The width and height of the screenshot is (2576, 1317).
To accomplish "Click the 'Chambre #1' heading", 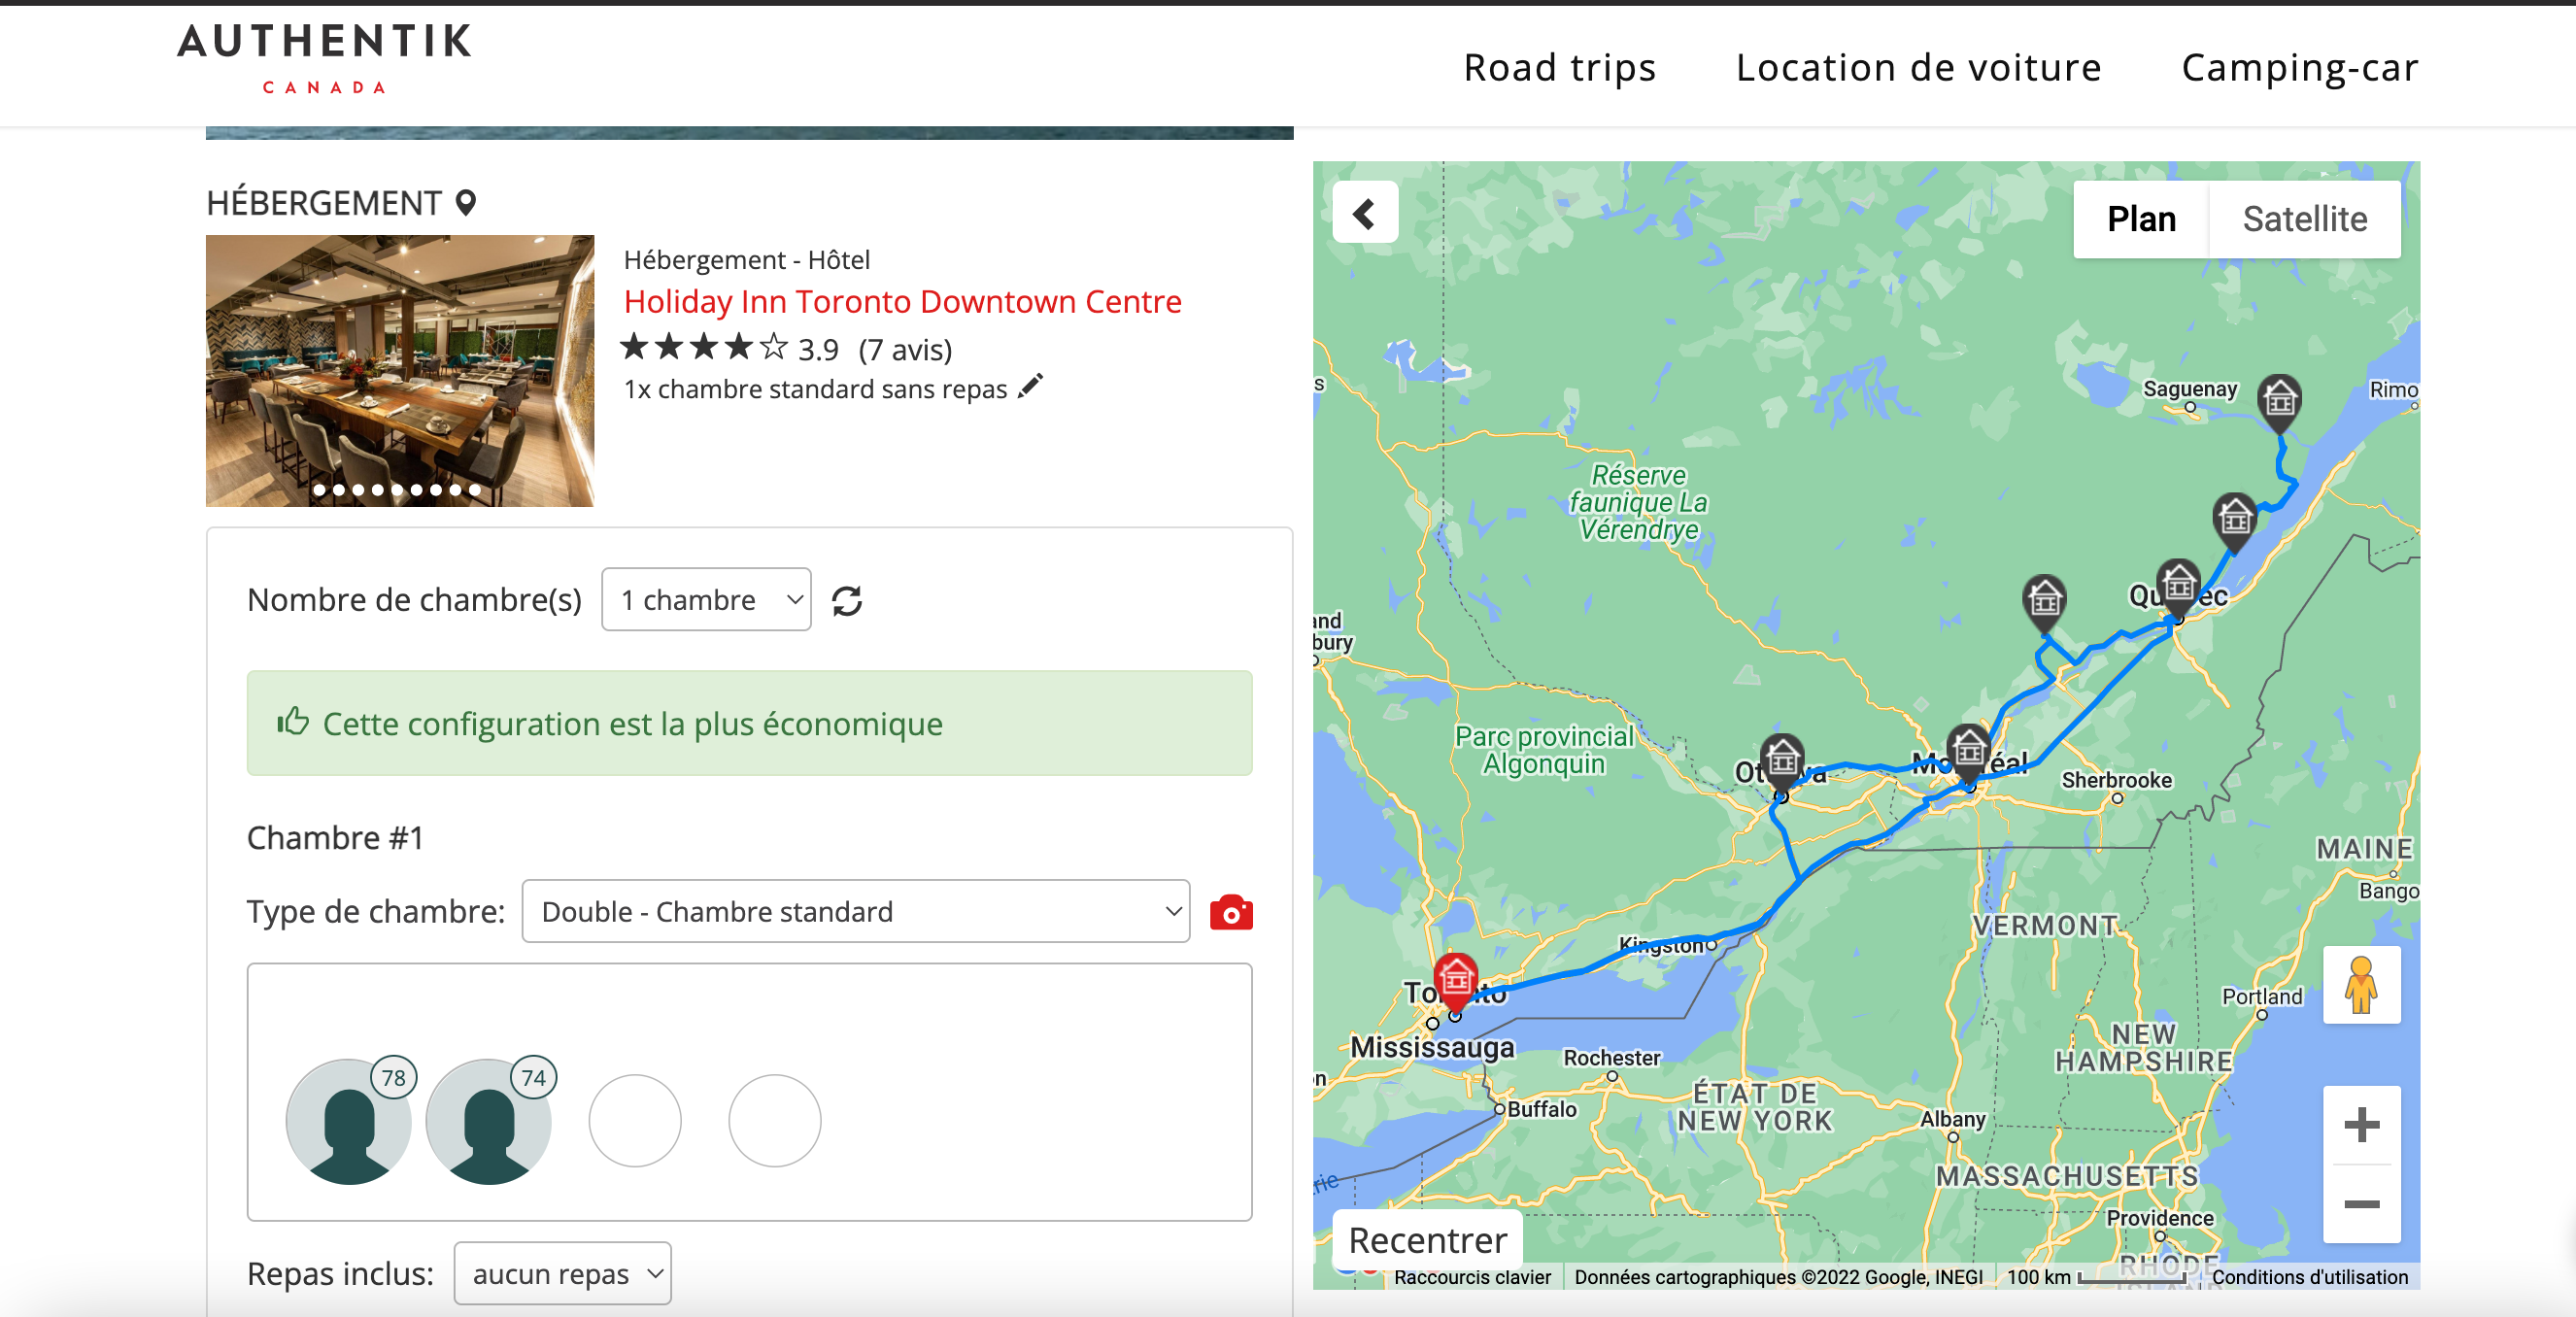I will pyautogui.click(x=335, y=837).
